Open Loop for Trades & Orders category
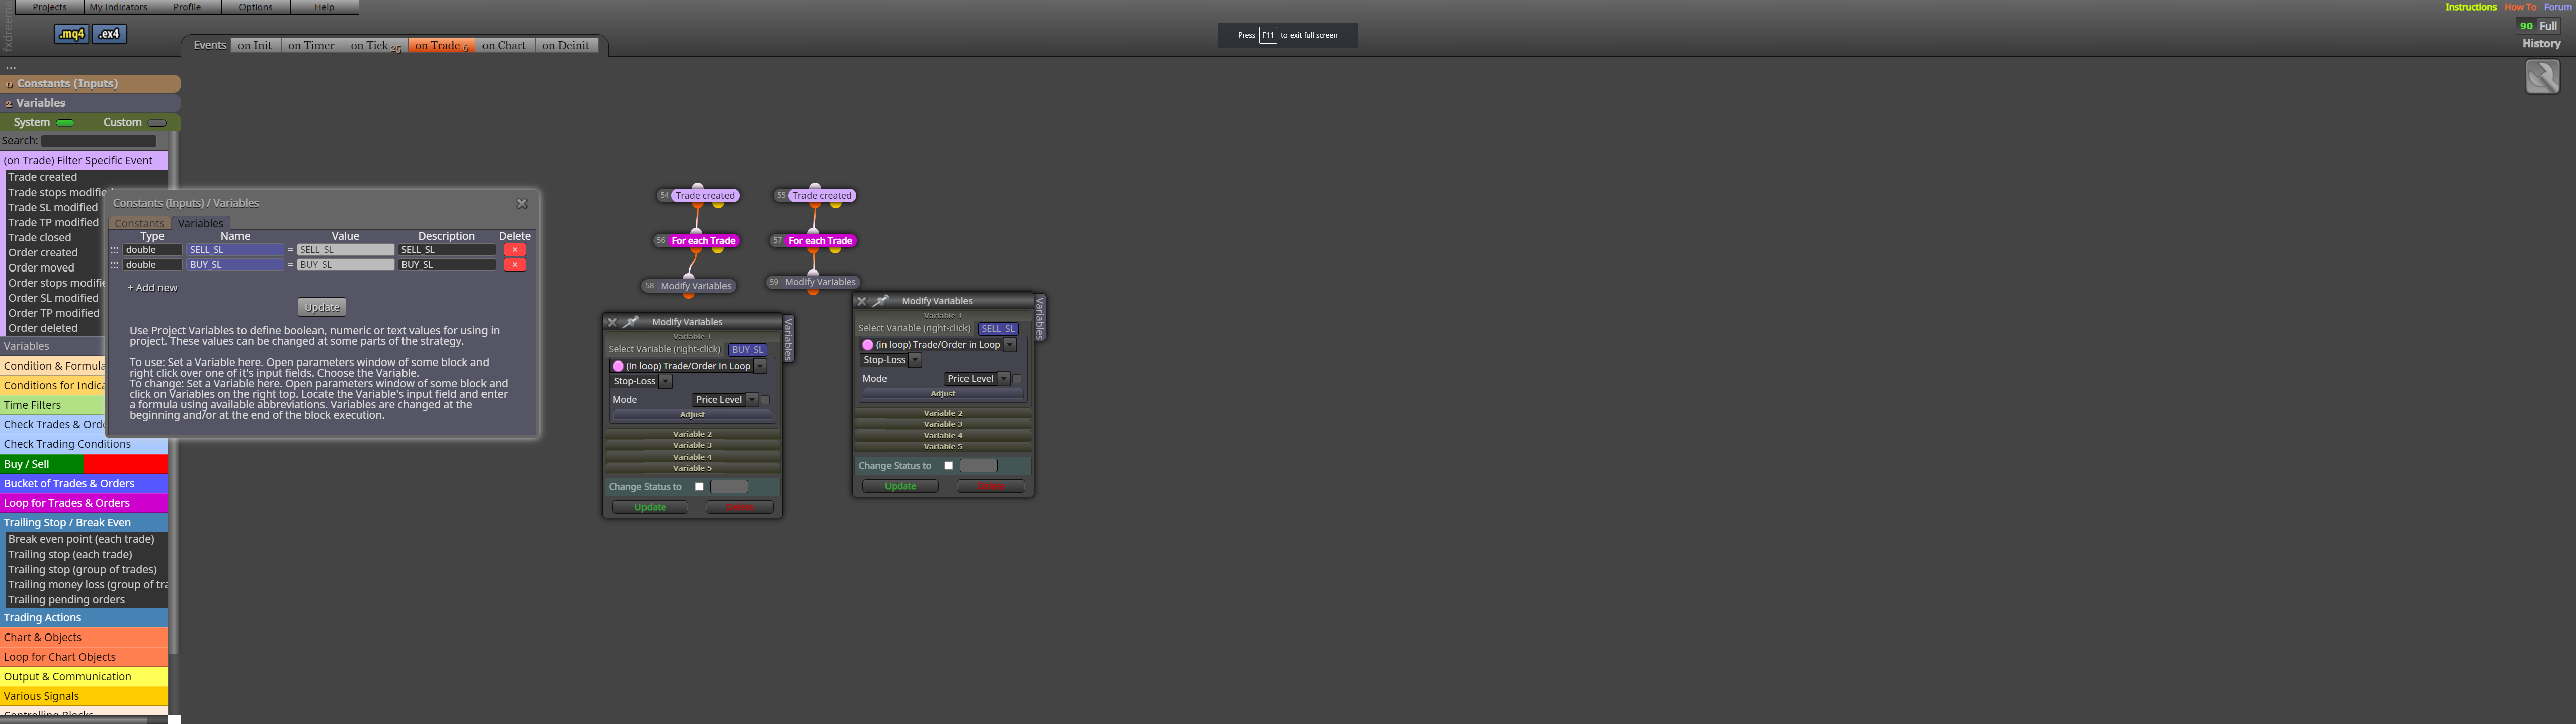The width and height of the screenshot is (2576, 724). [x=84, y=503]
